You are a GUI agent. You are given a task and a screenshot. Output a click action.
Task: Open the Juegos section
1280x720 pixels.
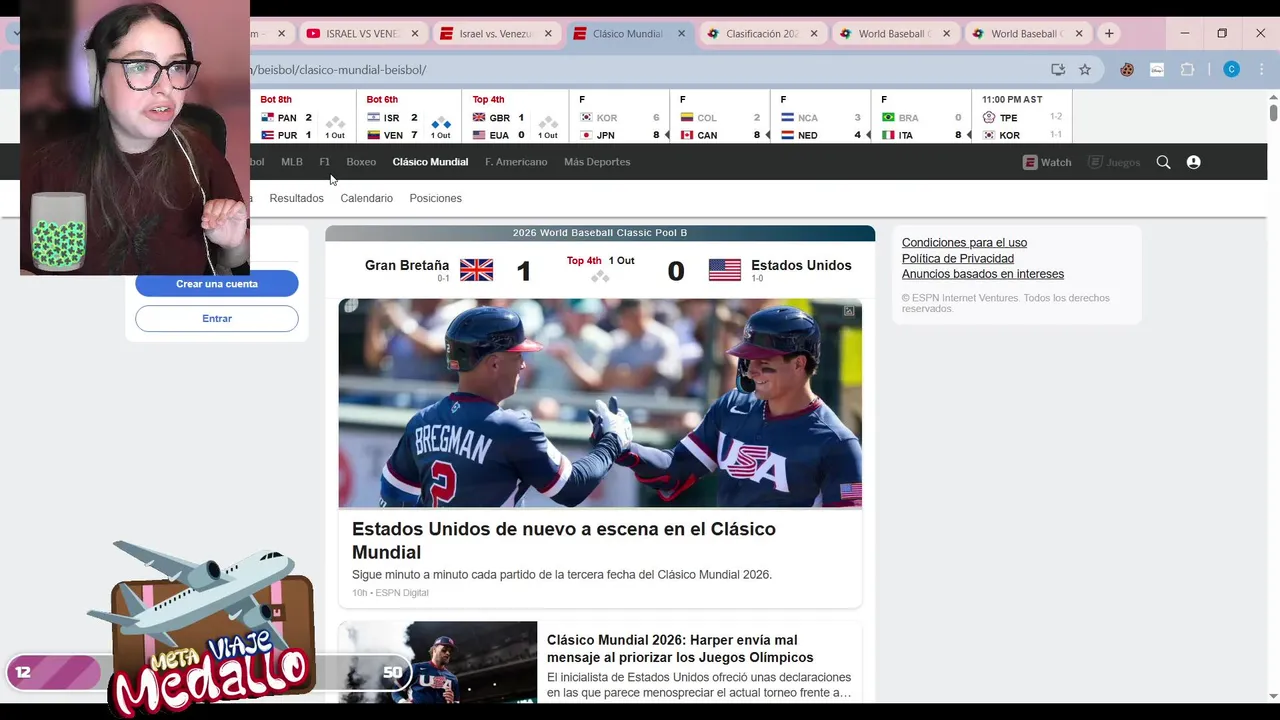pyautogui.click(x=1114, y=162)
